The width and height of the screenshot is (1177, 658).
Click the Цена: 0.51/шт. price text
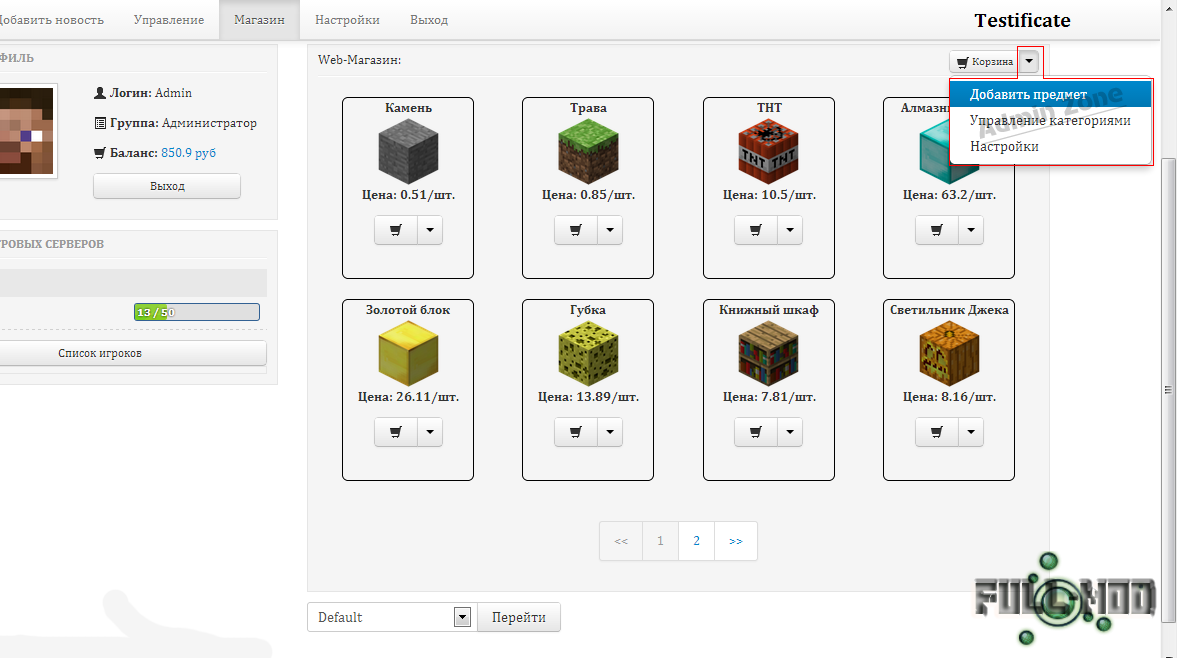click(408, 195)
